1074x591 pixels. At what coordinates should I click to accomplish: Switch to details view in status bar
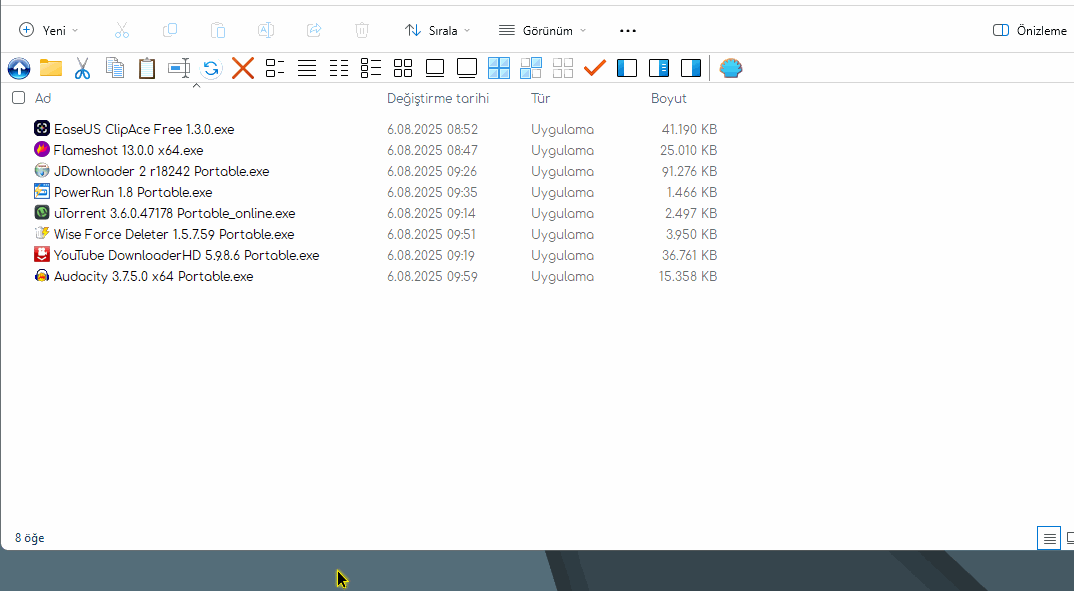(1049, 539)
